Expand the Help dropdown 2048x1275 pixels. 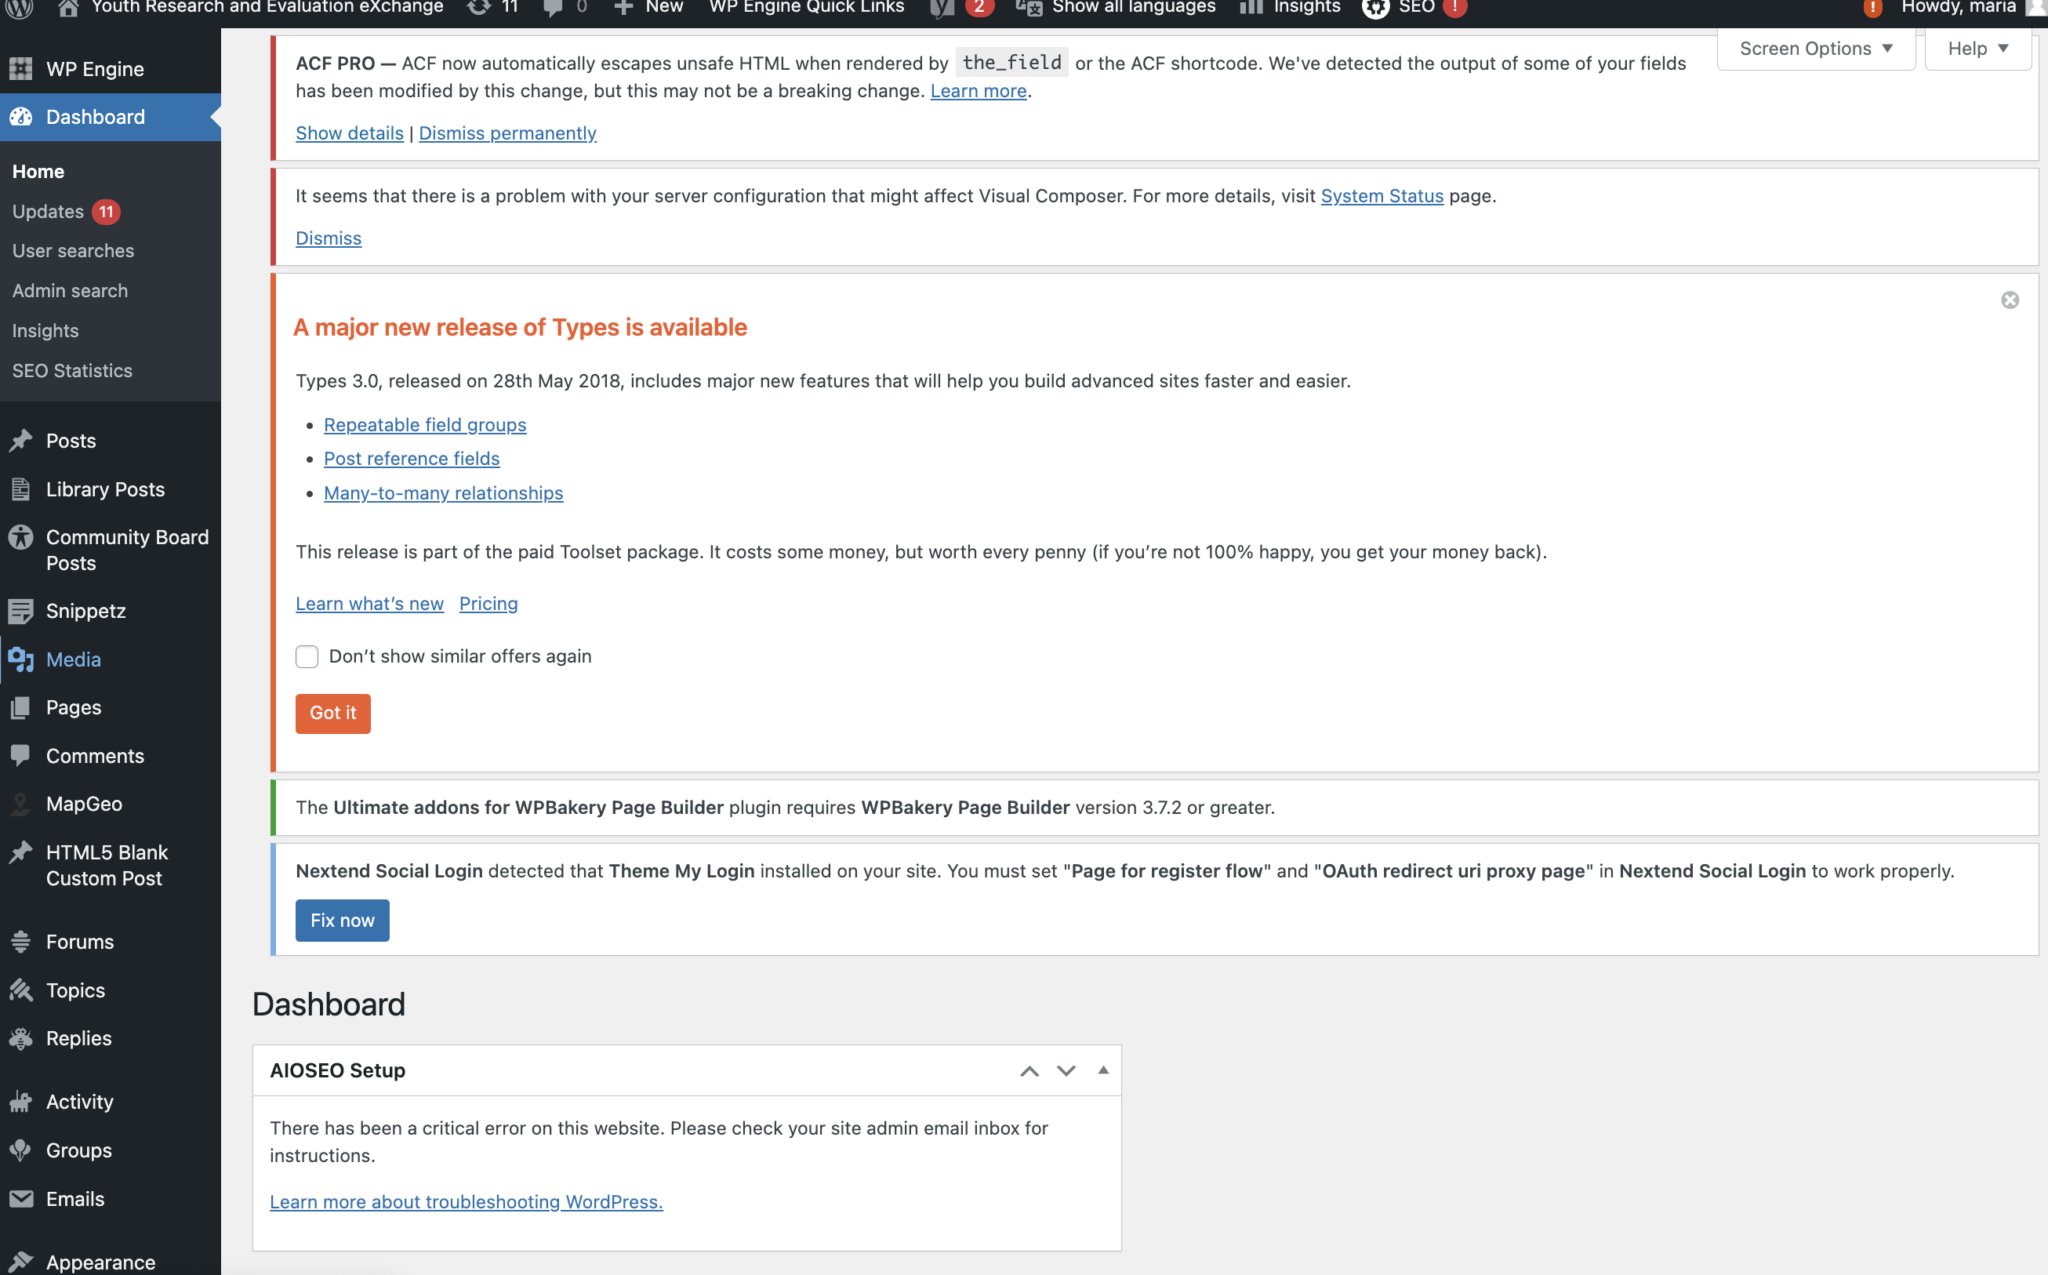click(x=1977, y=49)
